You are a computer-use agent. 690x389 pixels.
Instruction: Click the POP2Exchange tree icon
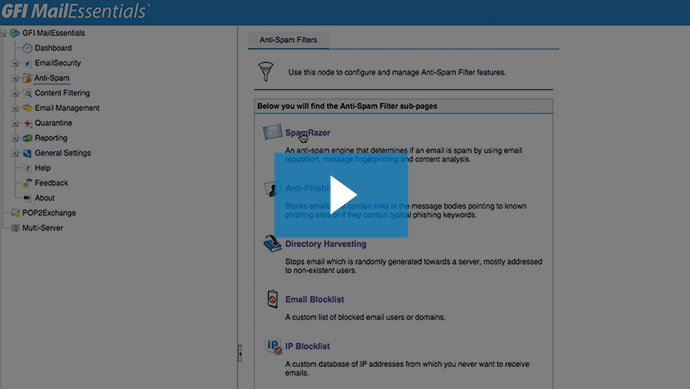click(15, 213)
